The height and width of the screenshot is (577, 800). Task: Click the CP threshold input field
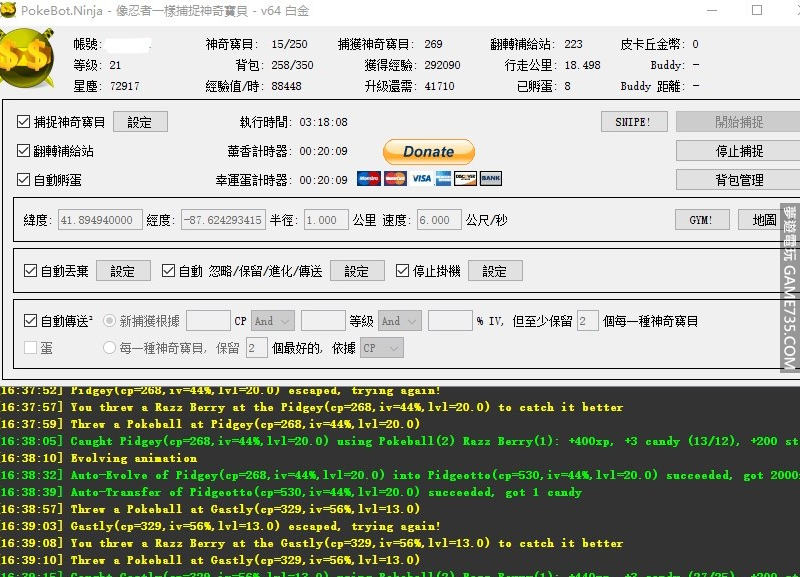click(x=208, y=321)
